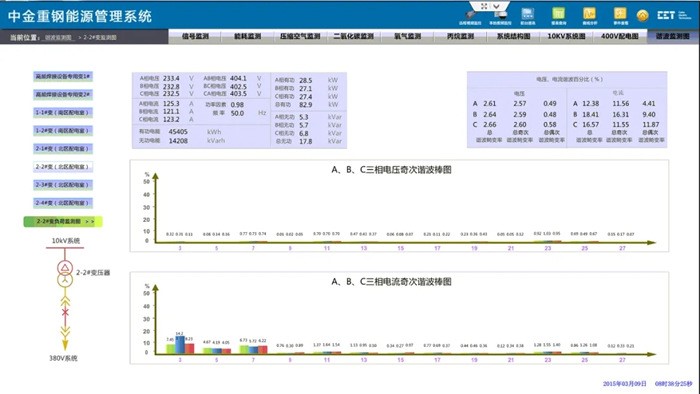Open the 10KV系统图 tab

pos(567,36)
